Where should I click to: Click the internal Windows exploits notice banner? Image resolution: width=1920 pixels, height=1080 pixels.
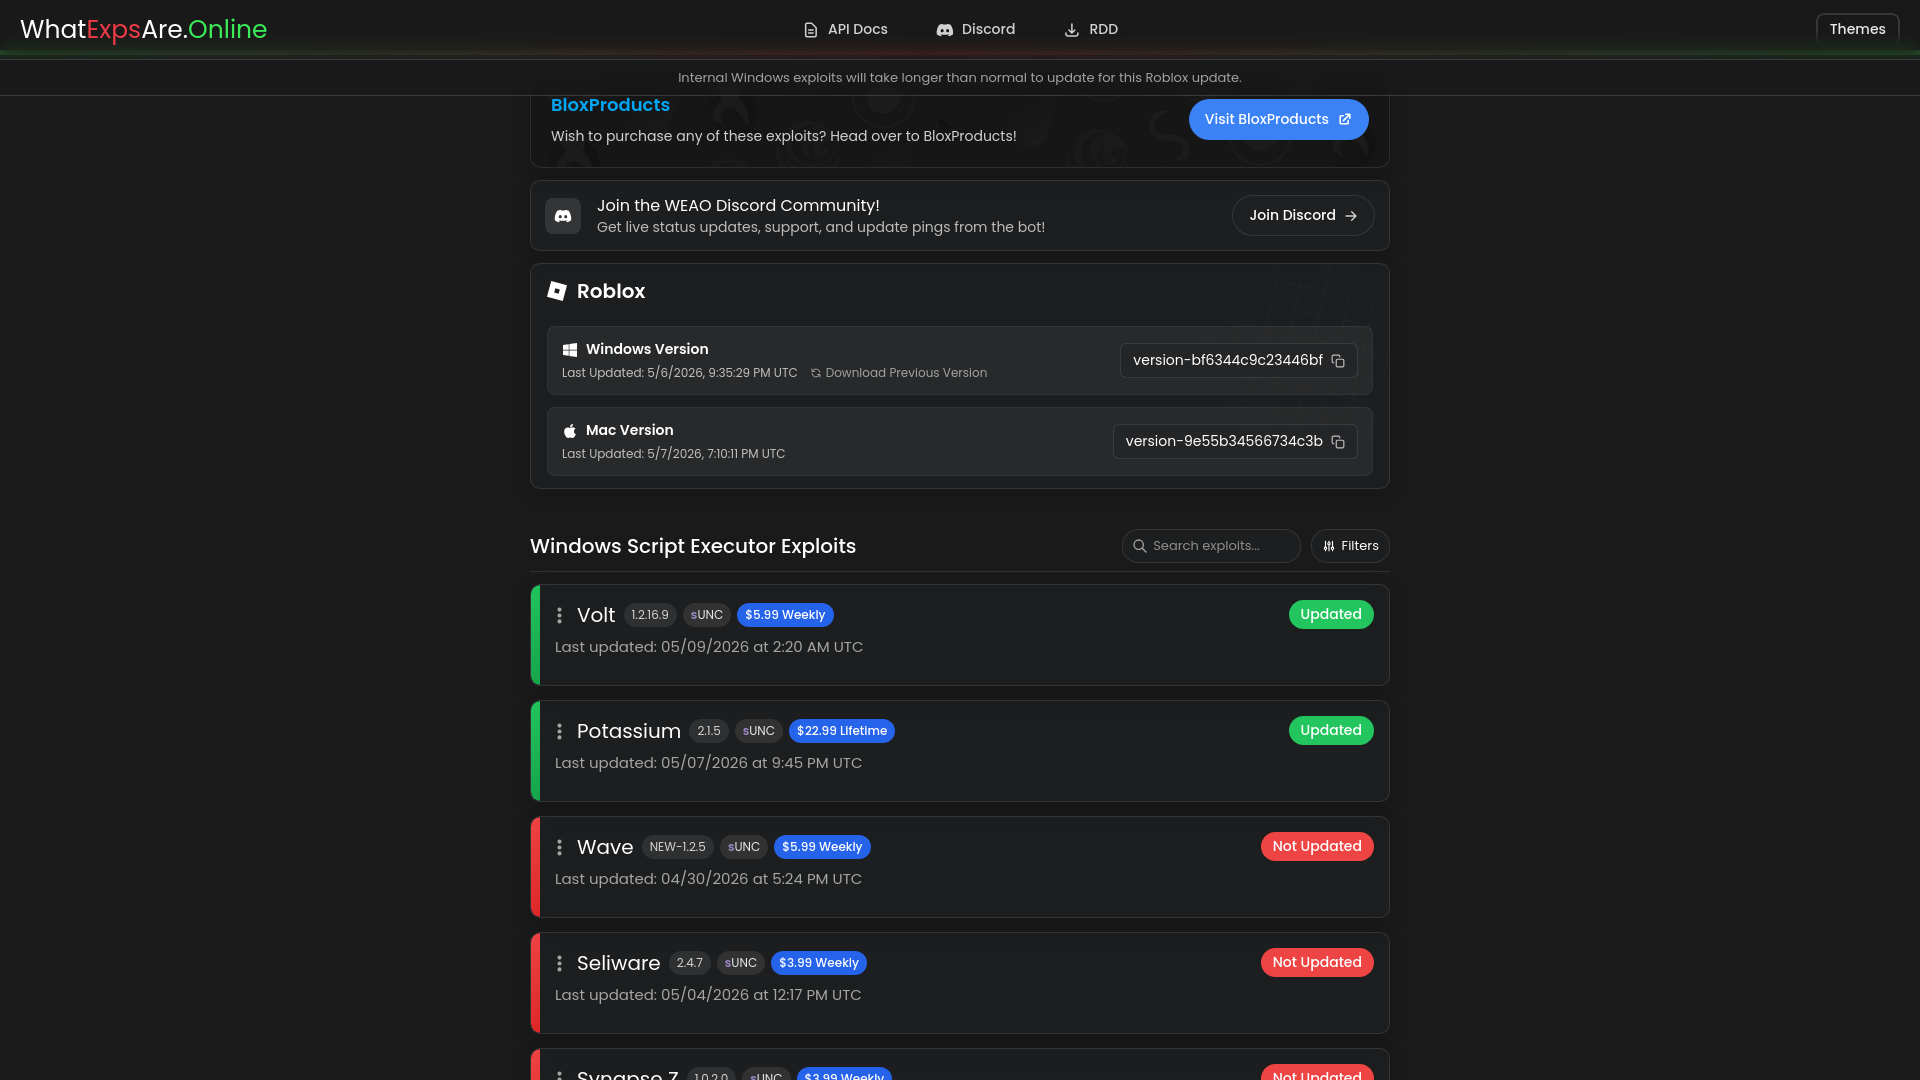[960, 78]
